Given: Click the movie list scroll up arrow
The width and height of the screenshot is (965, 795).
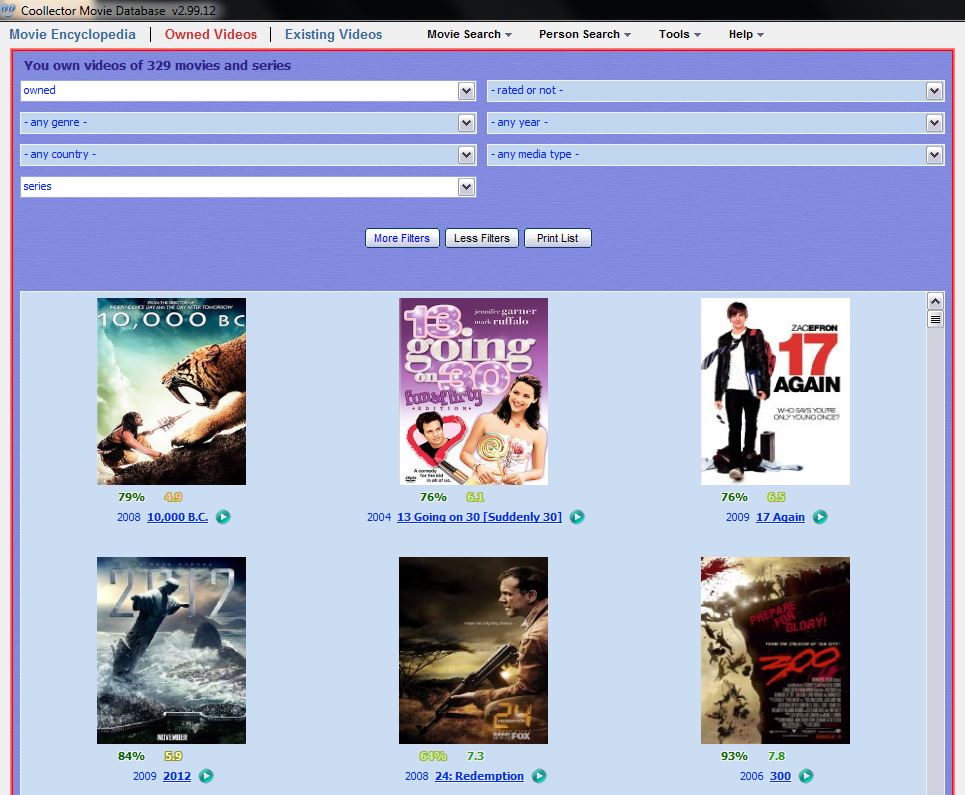Looking at the screenshot, I should [x=935, y=301].
